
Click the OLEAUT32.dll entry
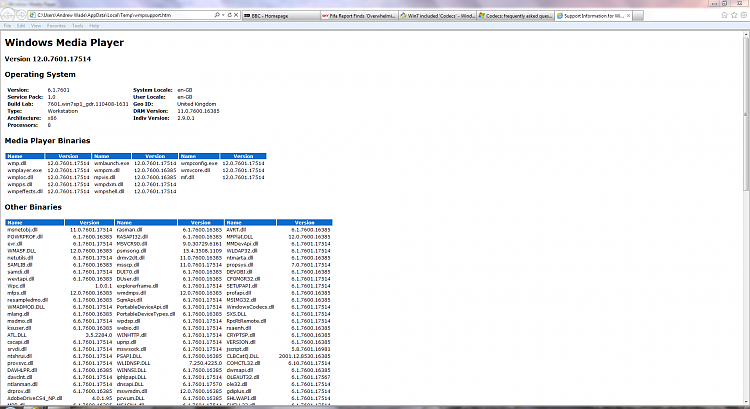[243, 377]
